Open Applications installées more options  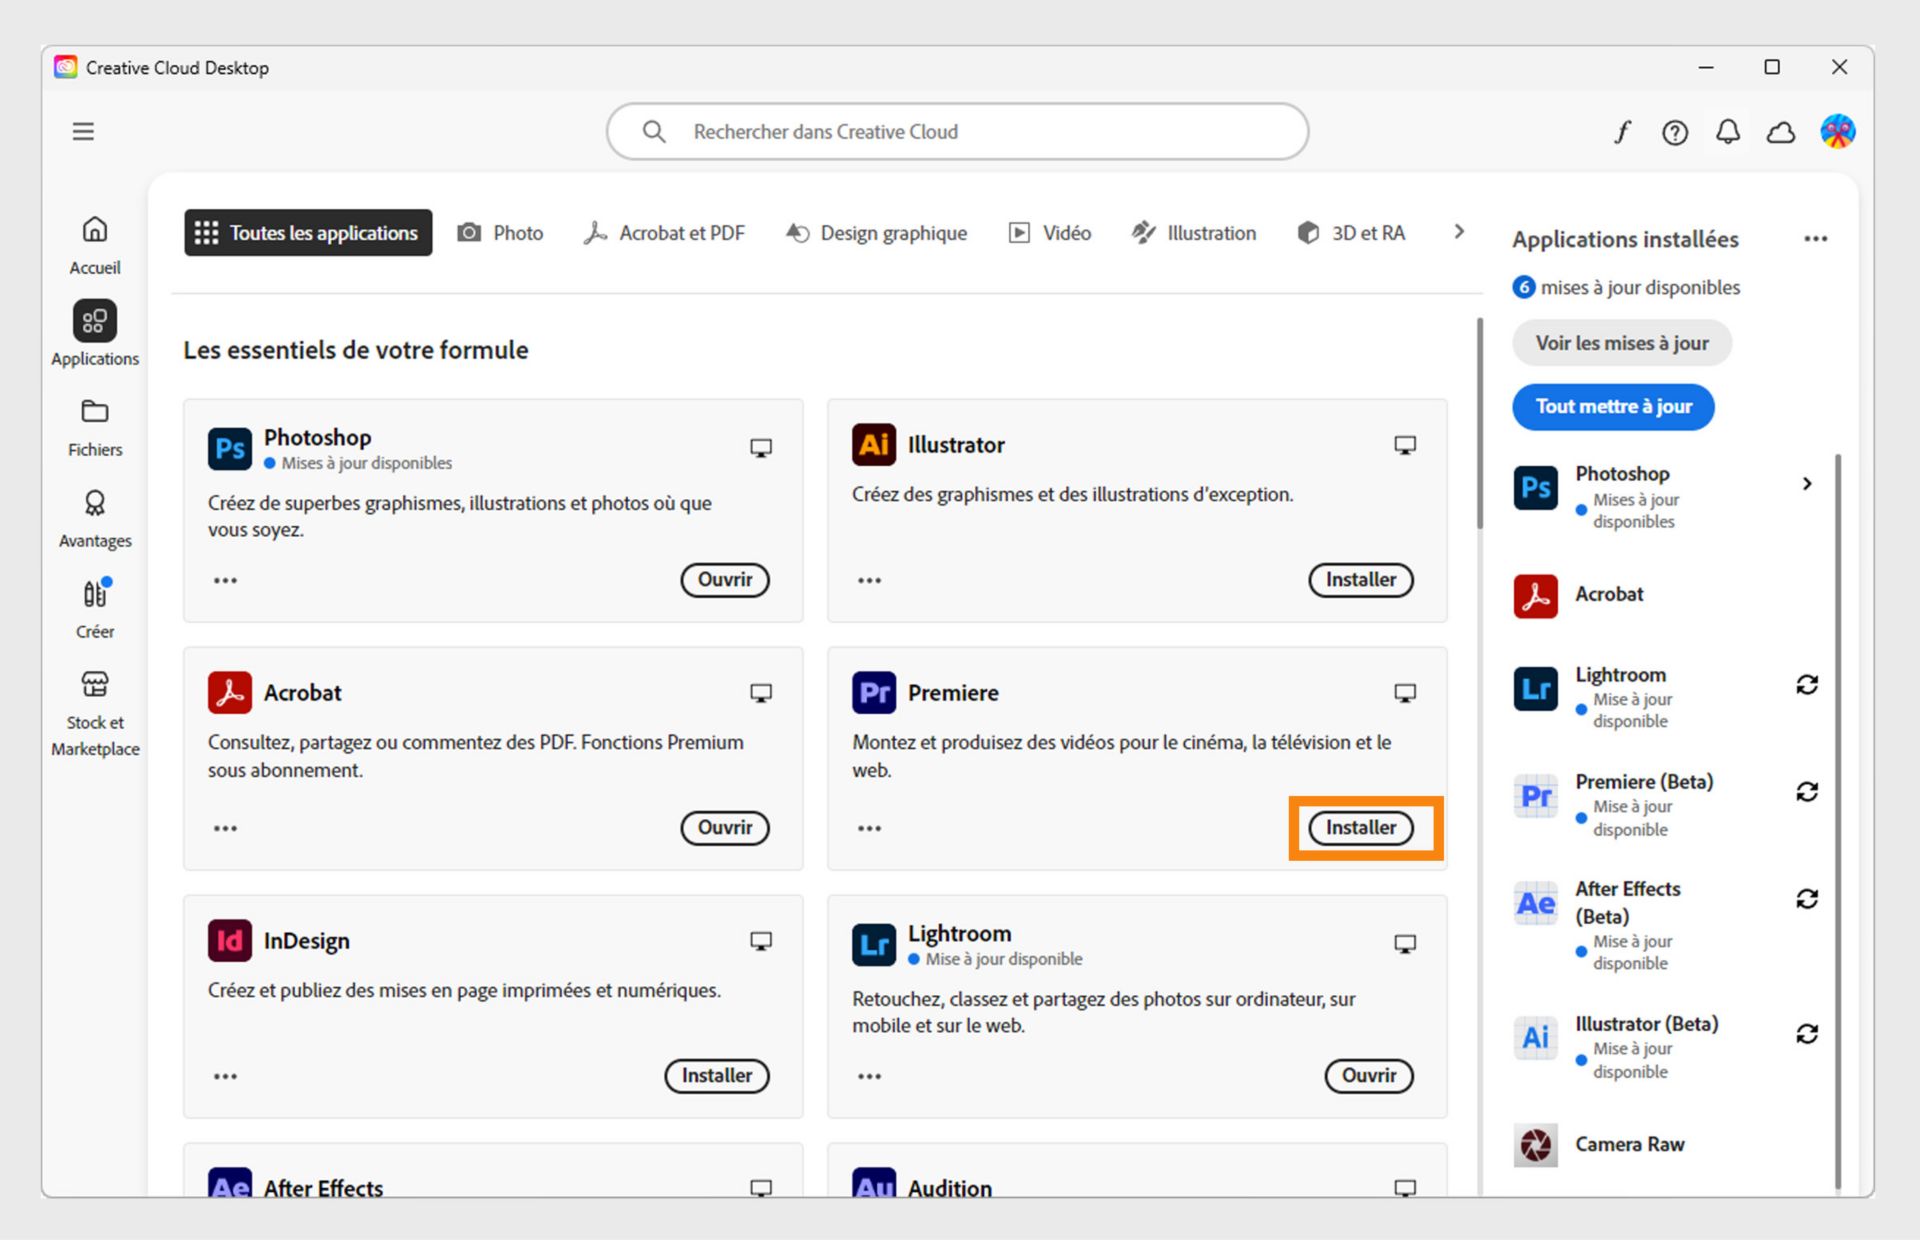tap(1816, 239)
